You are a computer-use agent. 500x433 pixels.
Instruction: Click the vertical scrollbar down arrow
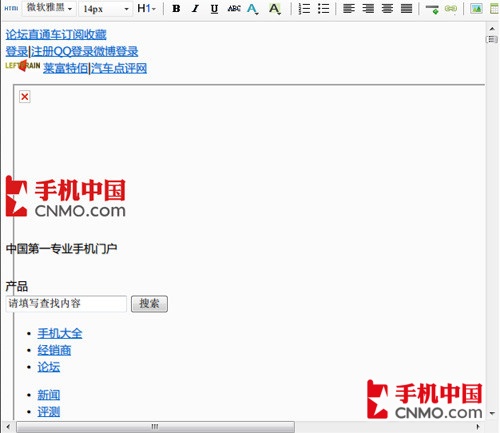[x=492, y=414]
